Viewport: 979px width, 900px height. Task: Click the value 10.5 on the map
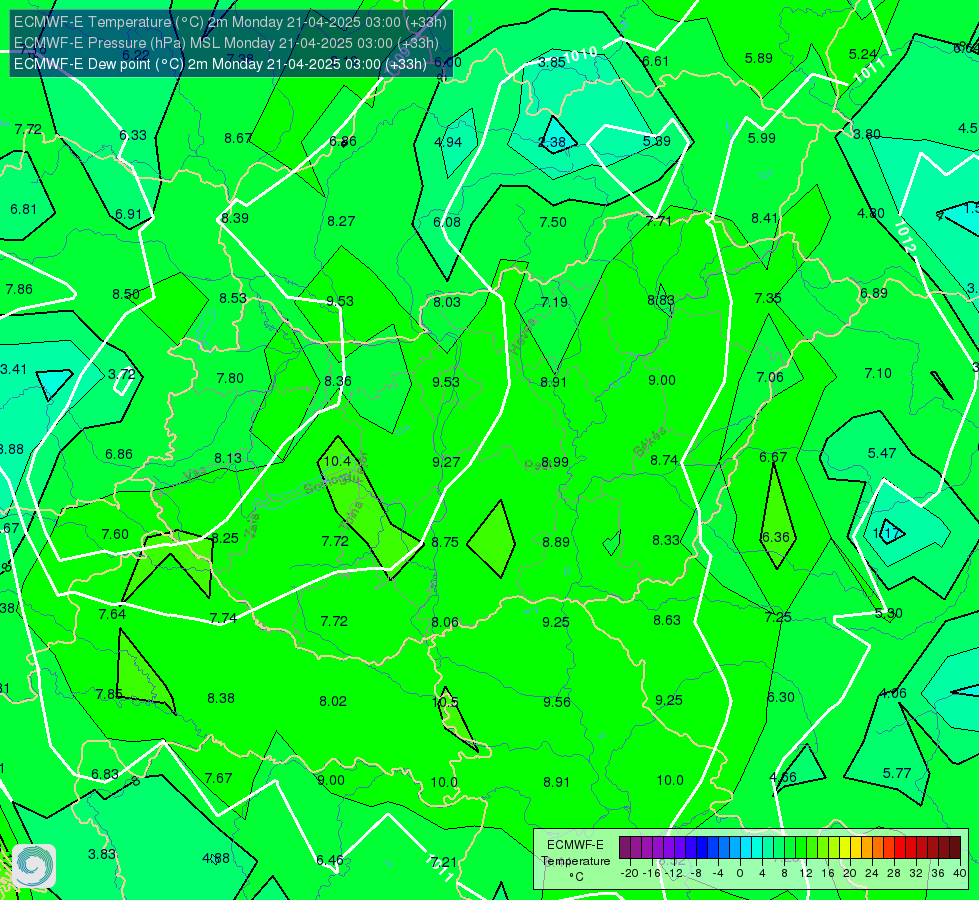[x=445, y=702]
